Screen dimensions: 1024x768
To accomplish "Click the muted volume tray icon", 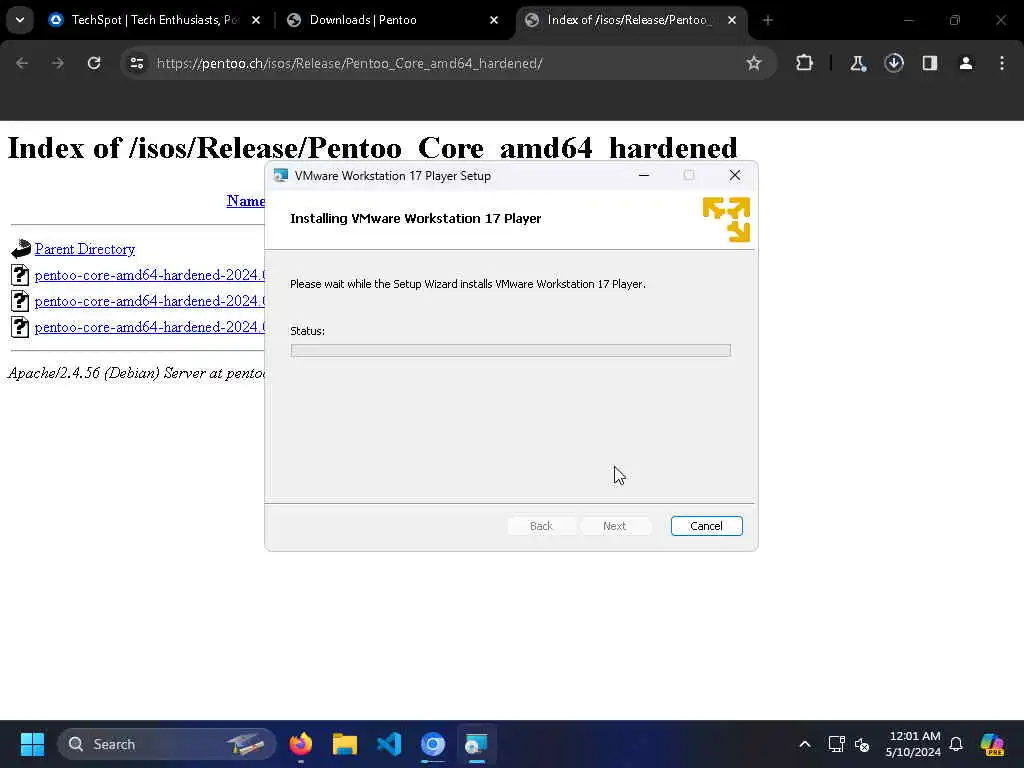I will [x=862, y=744].
